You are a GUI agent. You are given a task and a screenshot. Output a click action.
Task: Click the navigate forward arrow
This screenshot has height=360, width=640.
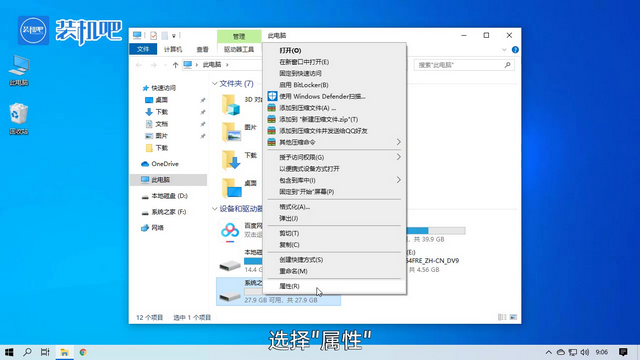153,65
